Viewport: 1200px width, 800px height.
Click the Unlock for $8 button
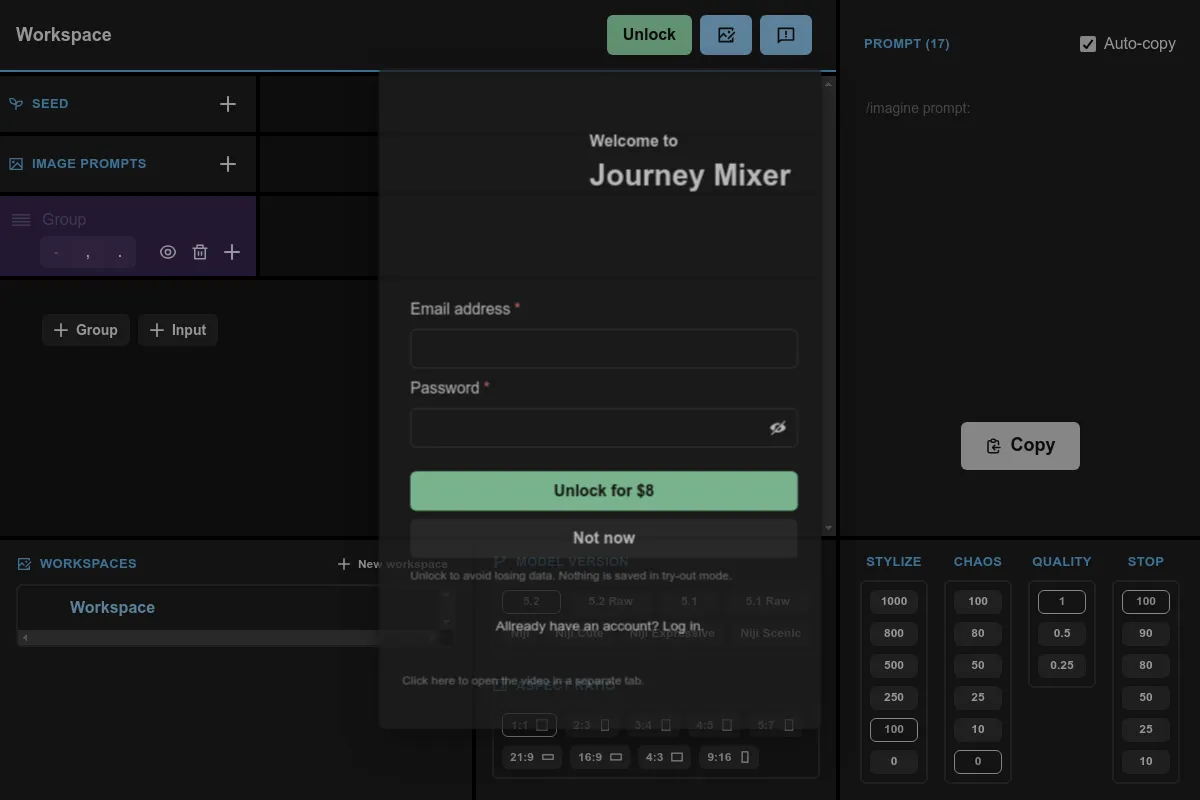(x=603, y=491)
